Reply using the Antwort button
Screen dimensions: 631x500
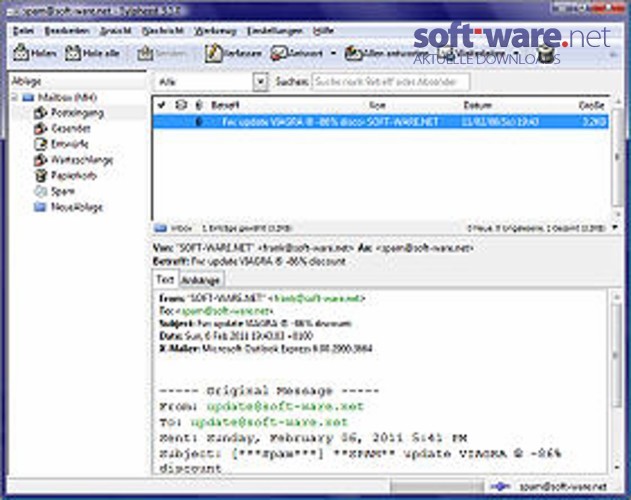[x=297, y=53]
